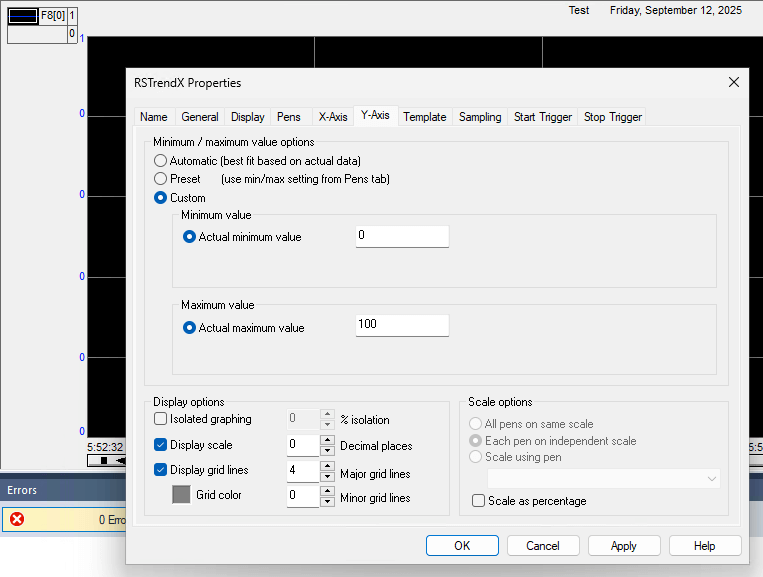Switch to the Pens tab
Image resolution: width=763 pixels, height=577 pixels.
288,117
